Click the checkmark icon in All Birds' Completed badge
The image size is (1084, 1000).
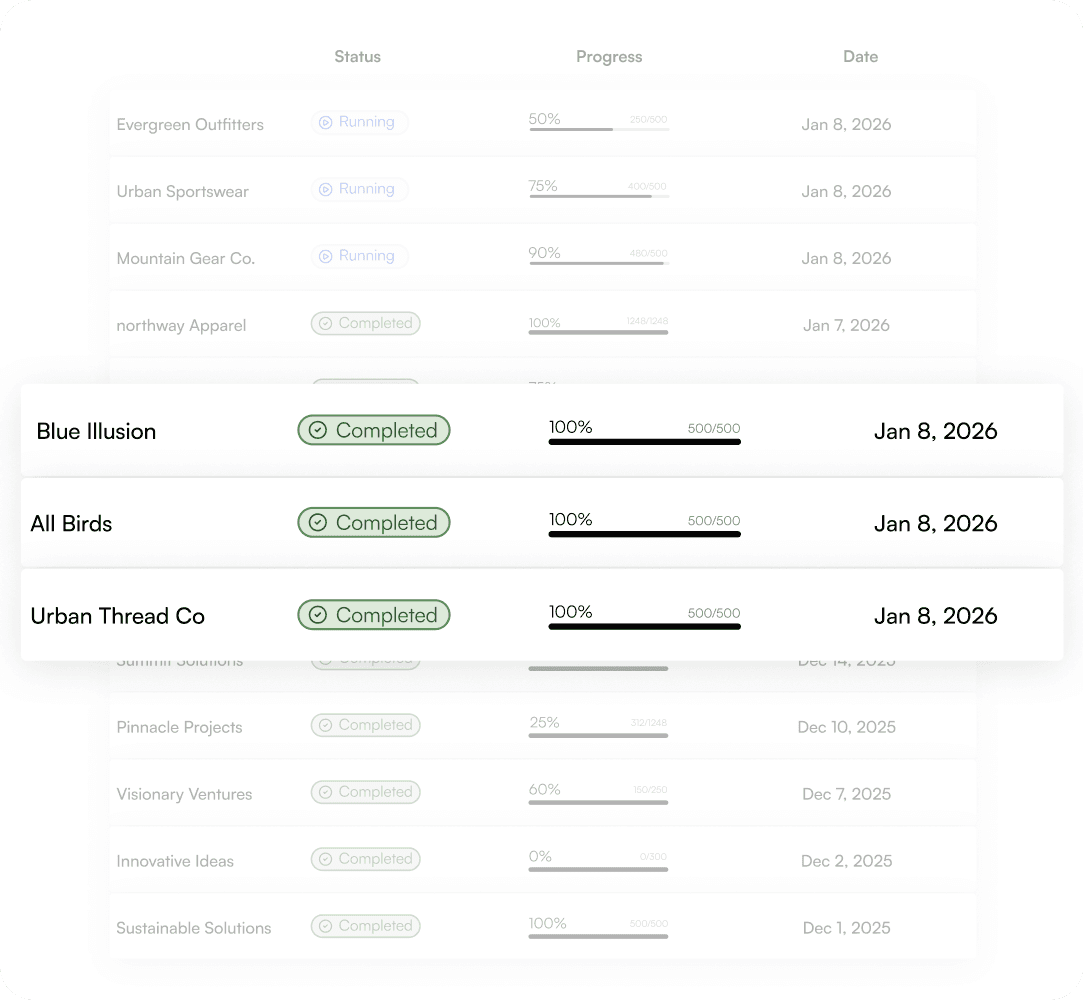point(317,523)
